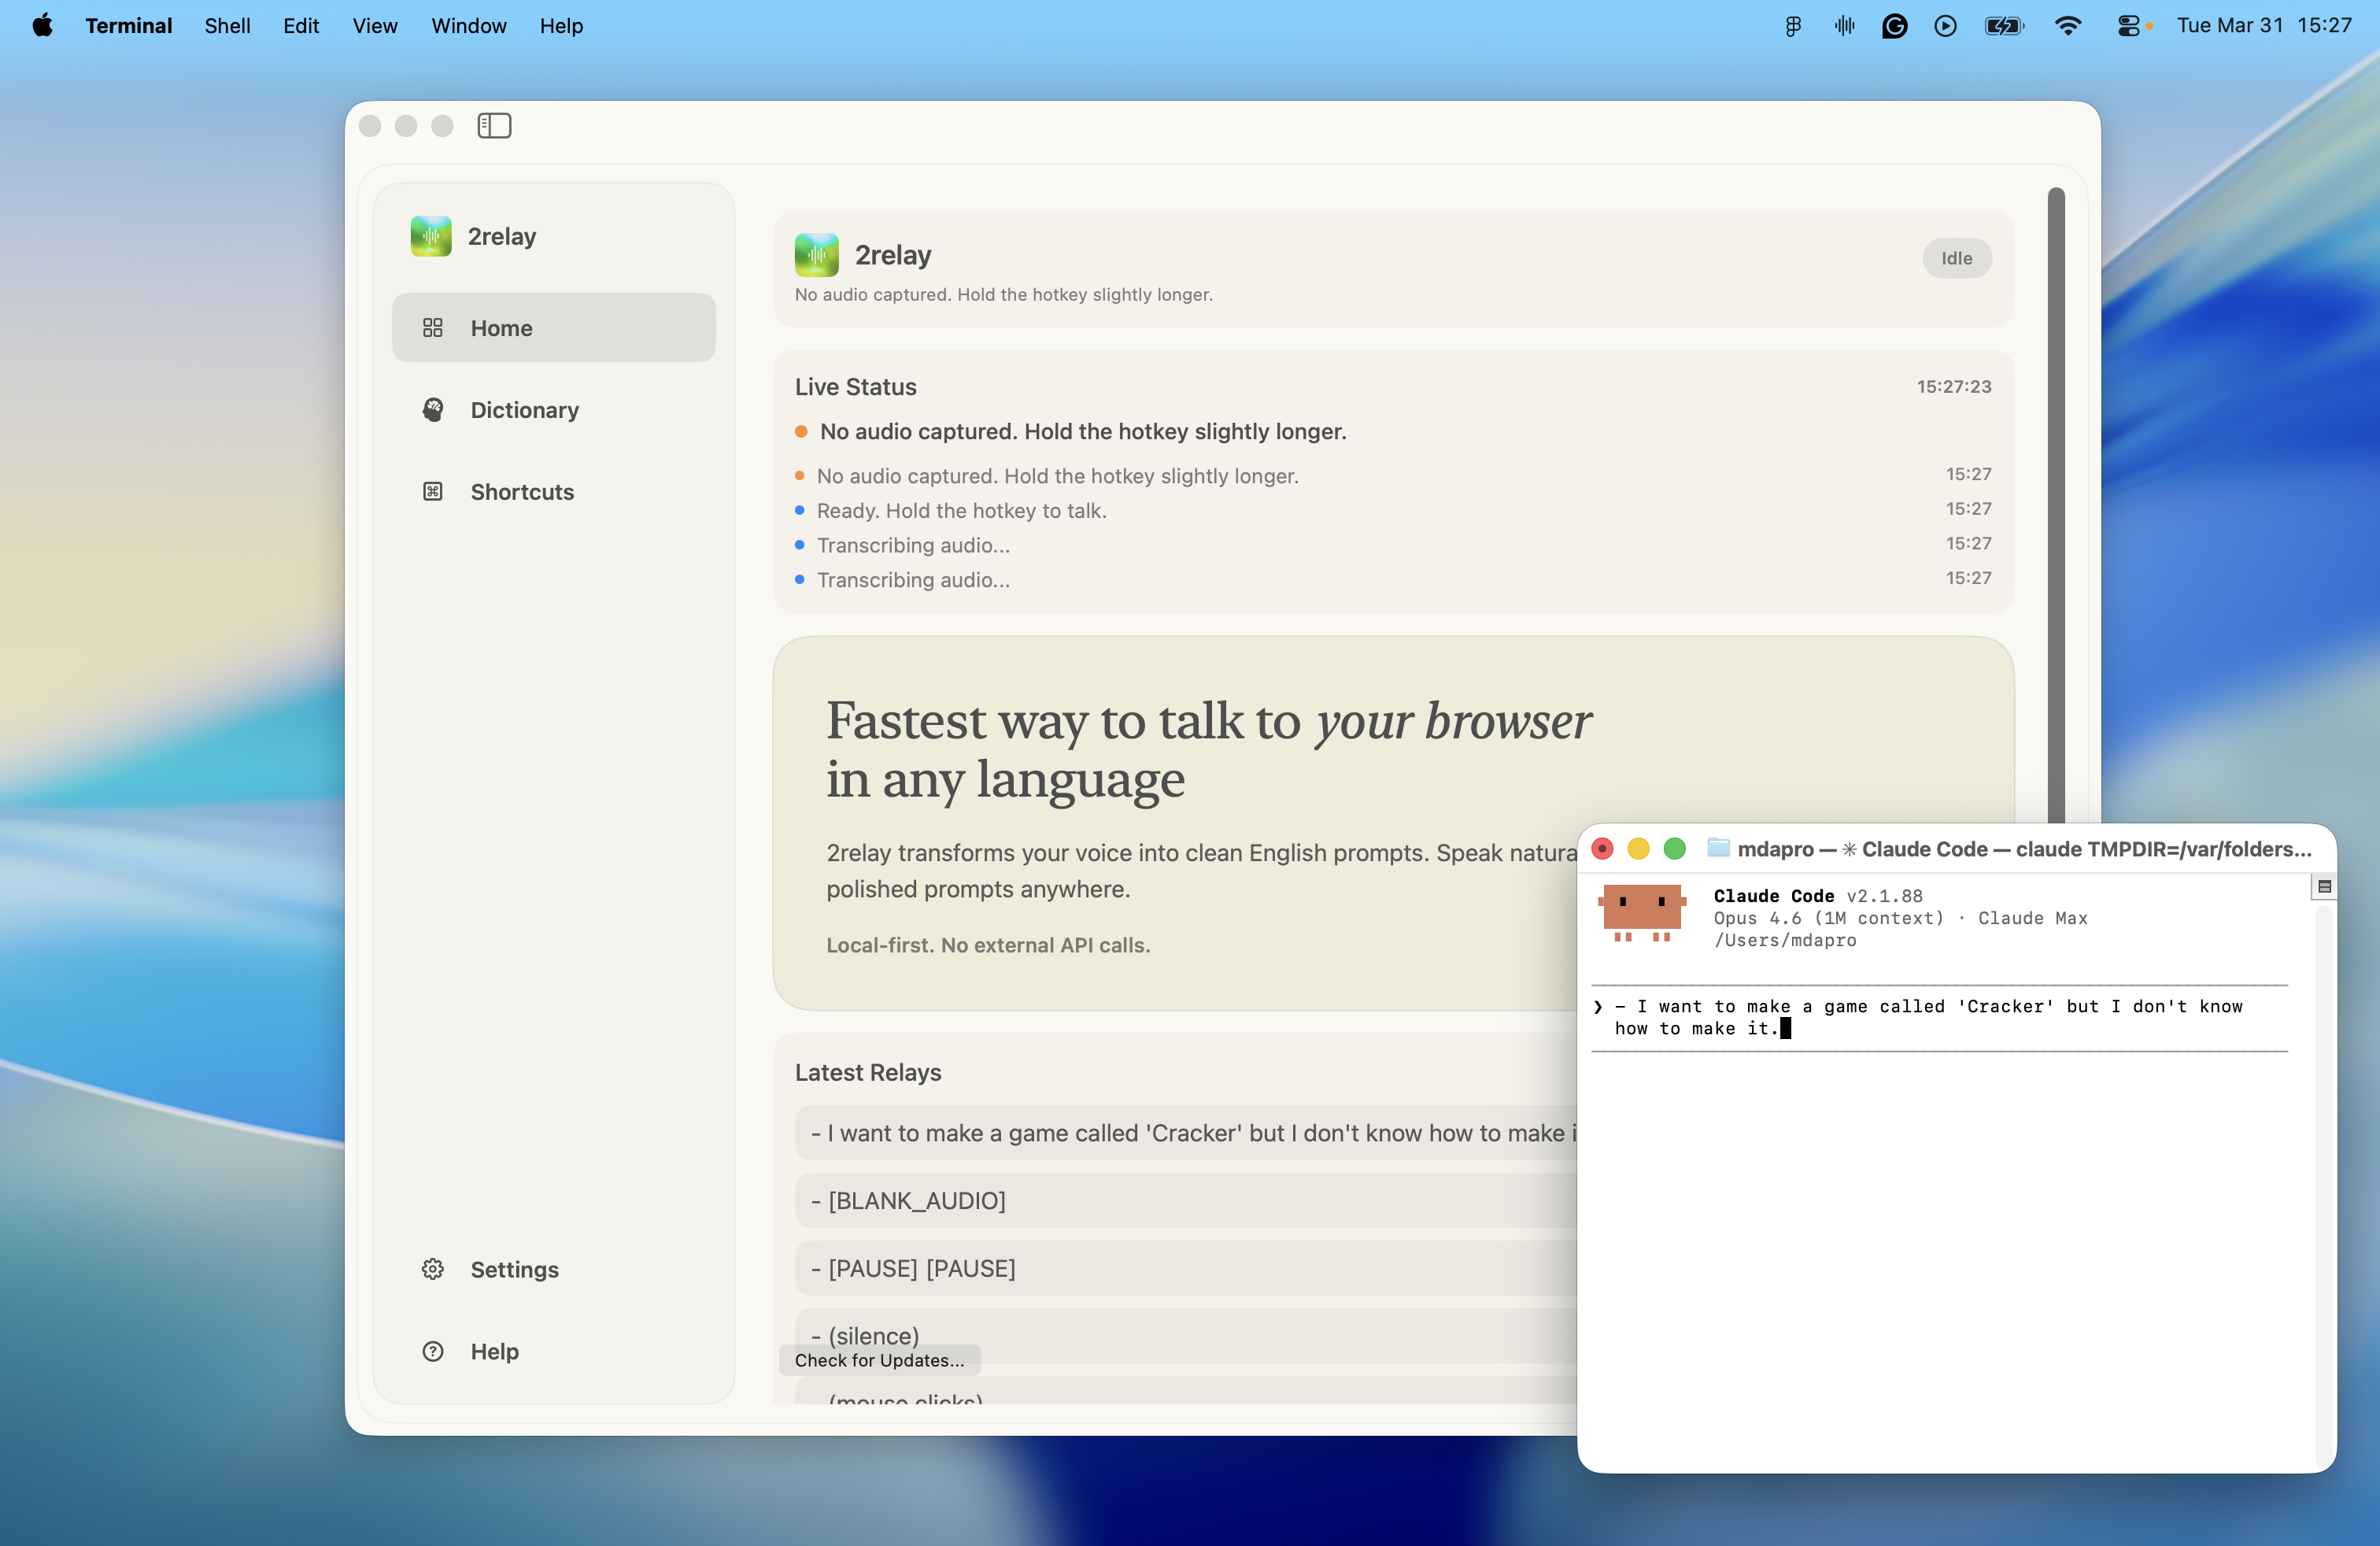
Task: Select the 'Cracker' game relay entry
Action: tap(1185, 1133)
